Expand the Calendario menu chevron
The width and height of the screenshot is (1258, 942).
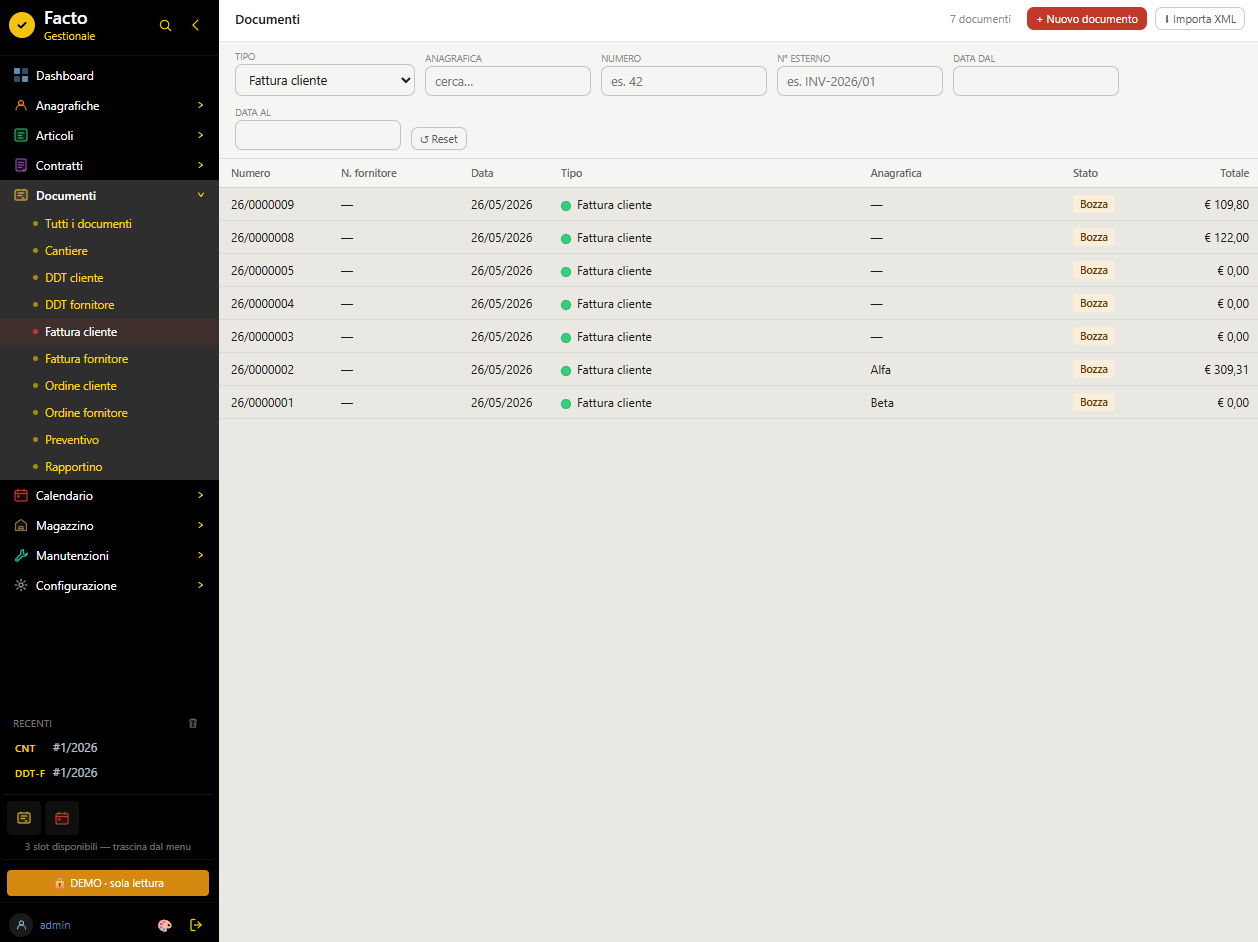200,495
